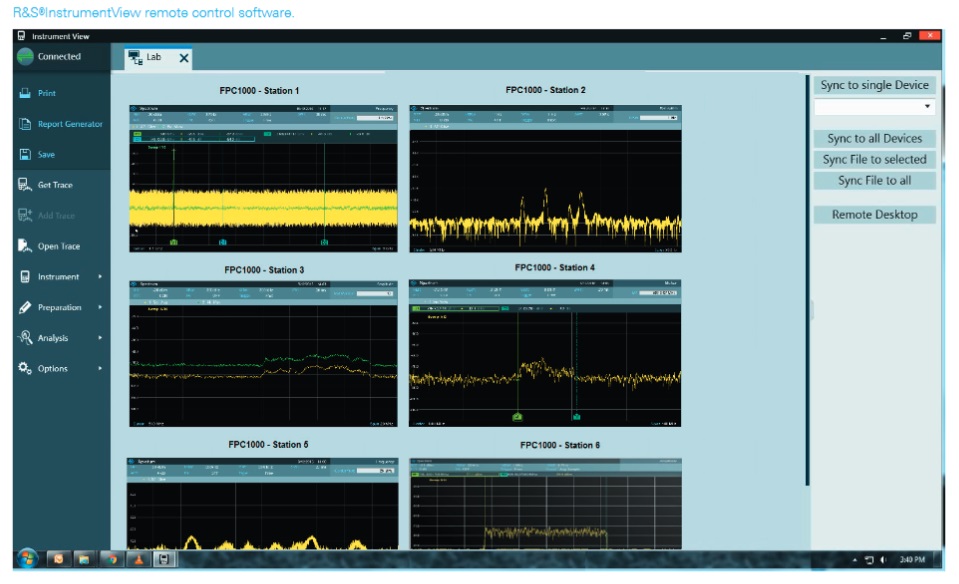The height and width of the screenshot is (584, 959).
Task: Open Report Generator from sidebar
Action: point(70,124)
